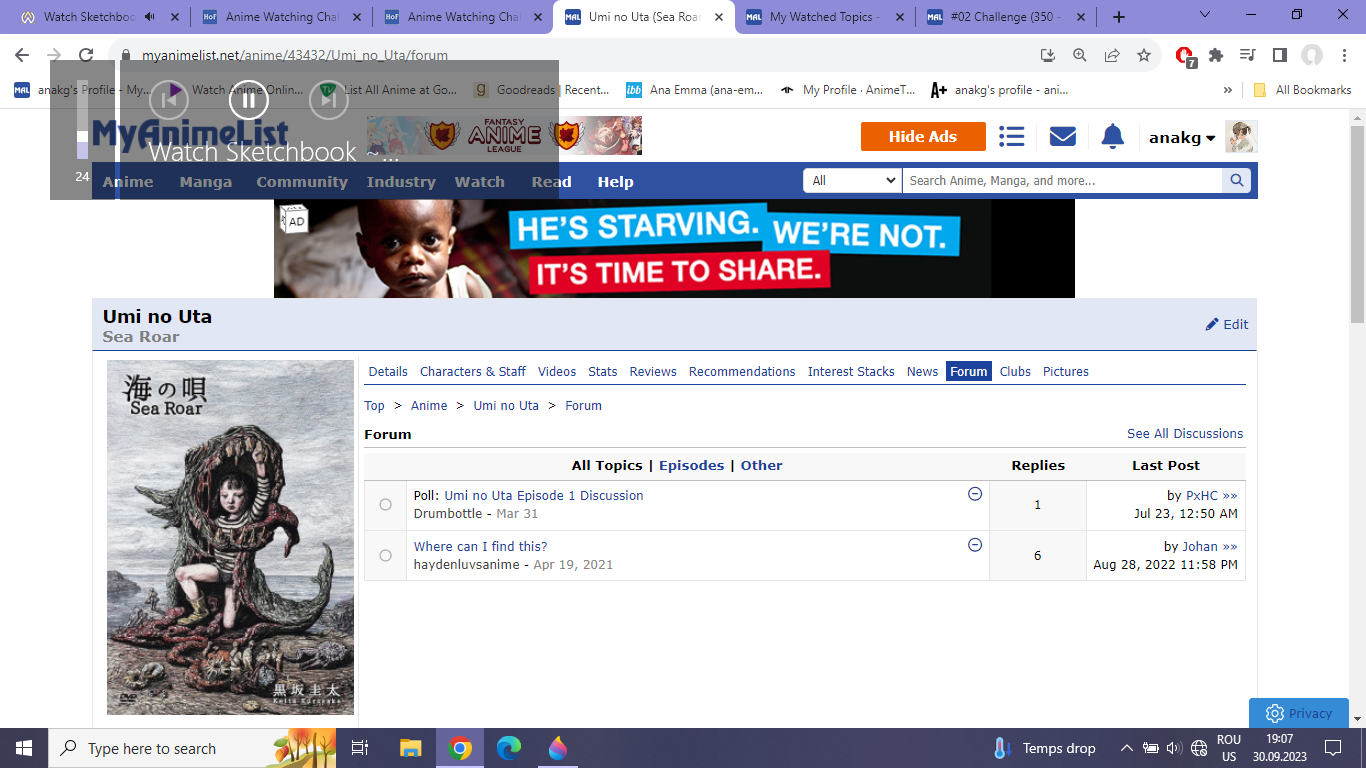Screen dimensions: 1366x768
Task: Open the Extensions puzzle icon
Action: pos(1216,56)
